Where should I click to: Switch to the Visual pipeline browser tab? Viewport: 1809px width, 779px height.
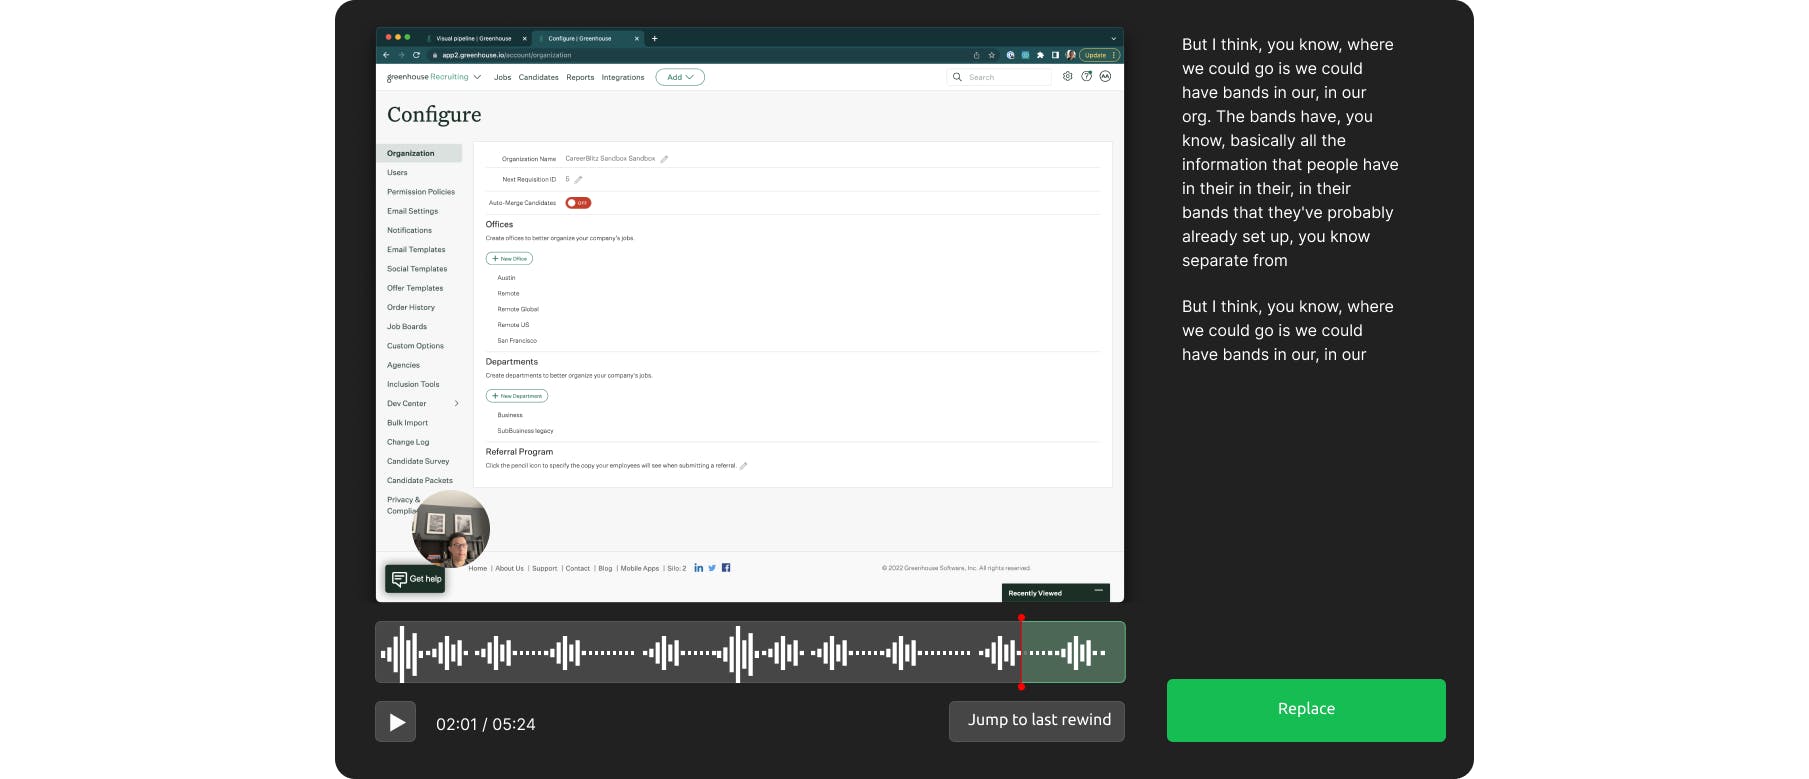(474, 39)
